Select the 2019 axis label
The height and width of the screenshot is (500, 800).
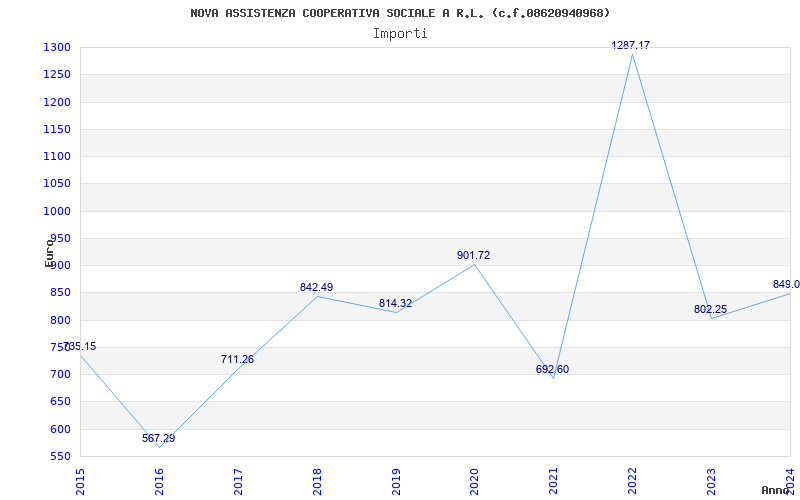pos(396,482)
